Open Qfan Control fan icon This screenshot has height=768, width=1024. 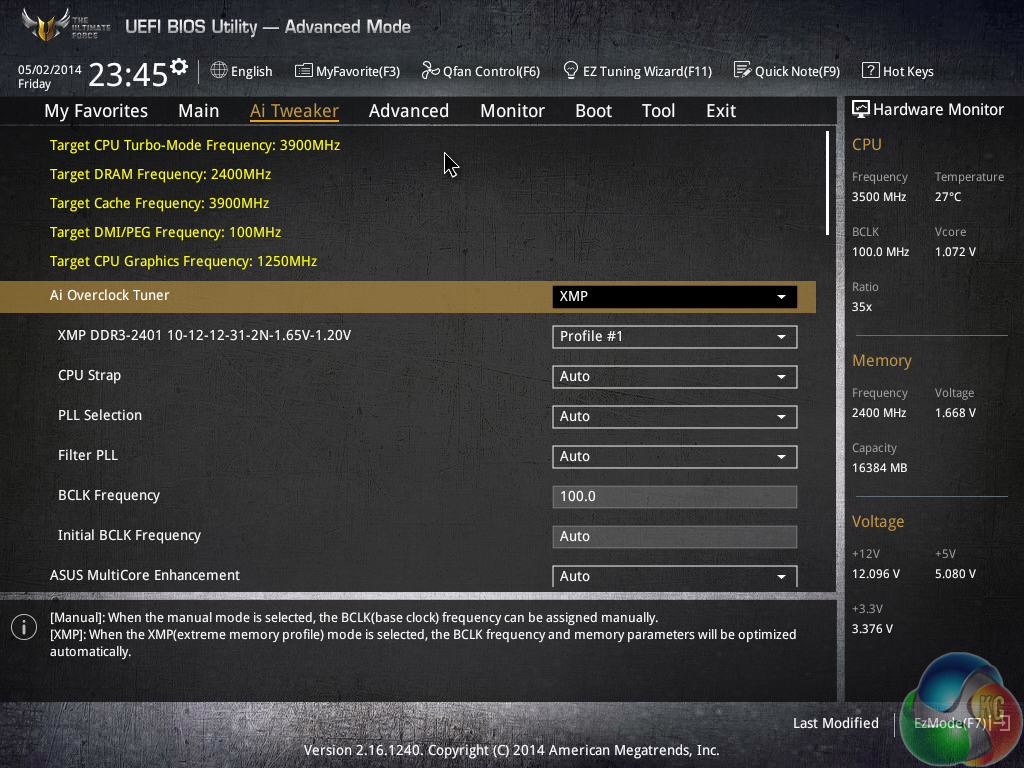[x=430, y=71]
